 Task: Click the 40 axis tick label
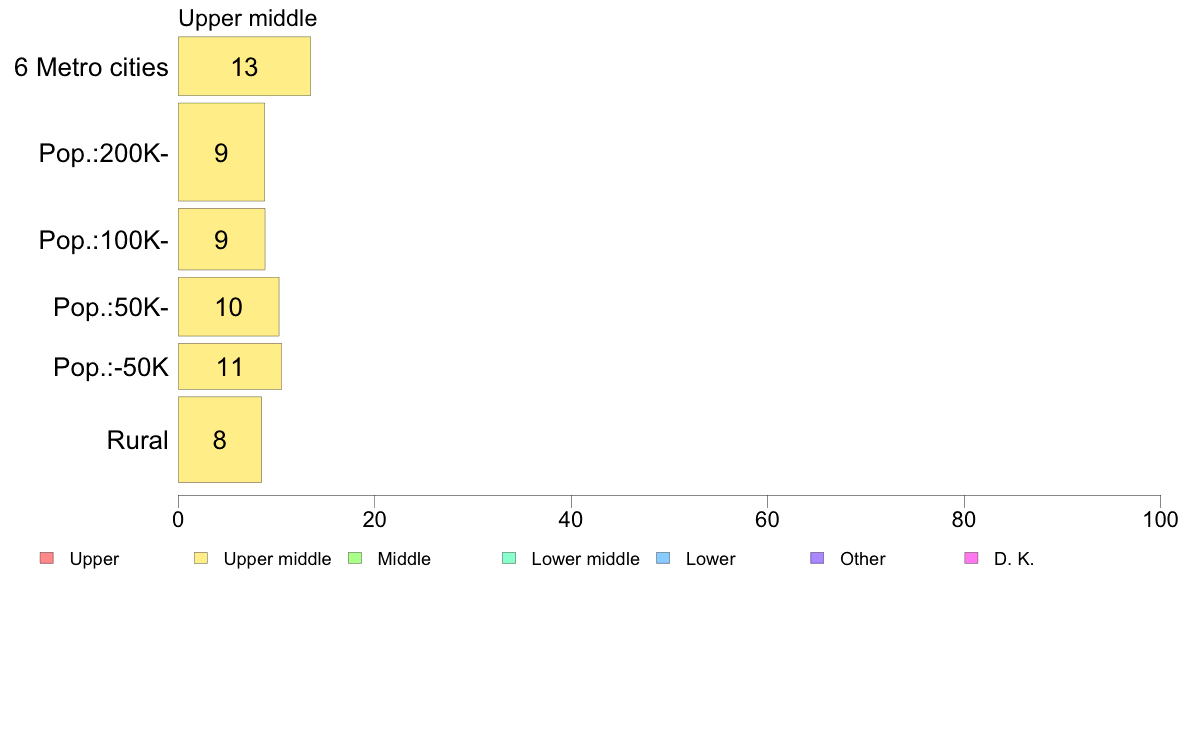(x=571, y=520)
